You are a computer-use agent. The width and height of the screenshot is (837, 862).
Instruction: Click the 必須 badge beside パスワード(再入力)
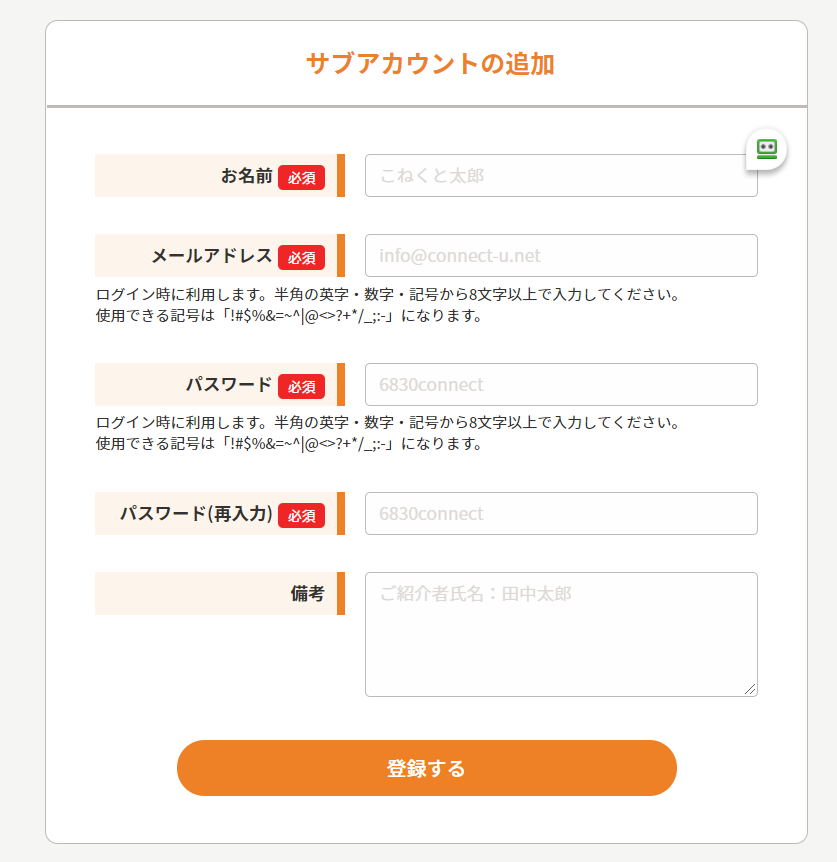click(301, 515)
